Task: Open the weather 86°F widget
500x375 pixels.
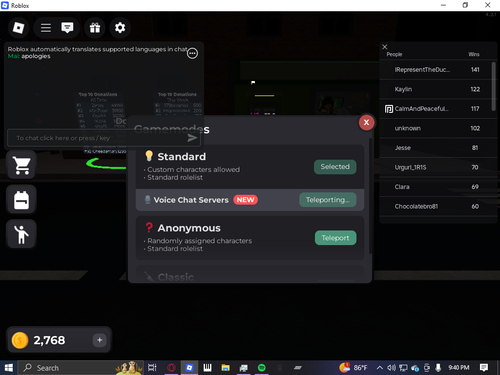Action: pyautogui.click(x=353, y=368)
